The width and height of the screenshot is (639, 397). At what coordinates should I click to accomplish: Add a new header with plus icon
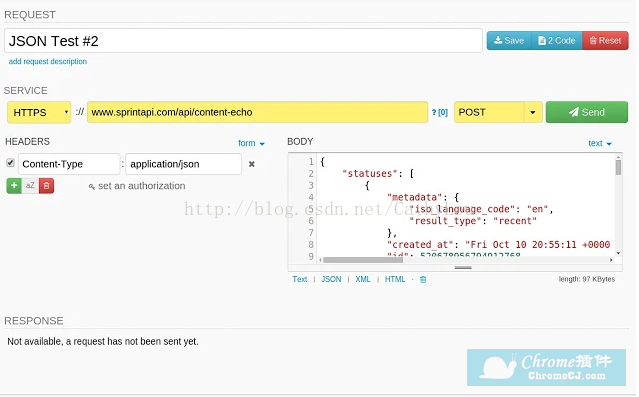[14, 185]
